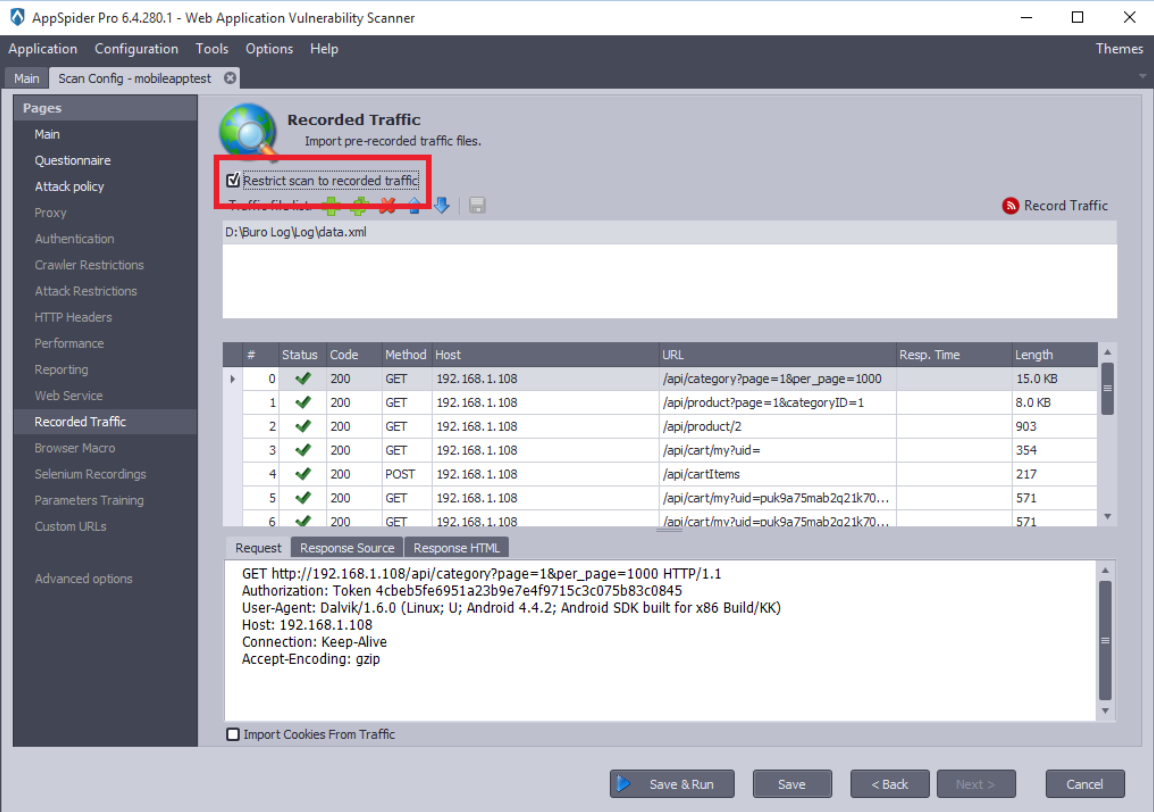Click the red Record Traffic icon
The width and height of the screenshot is (1154, 812).
[x=1010, y=206]
